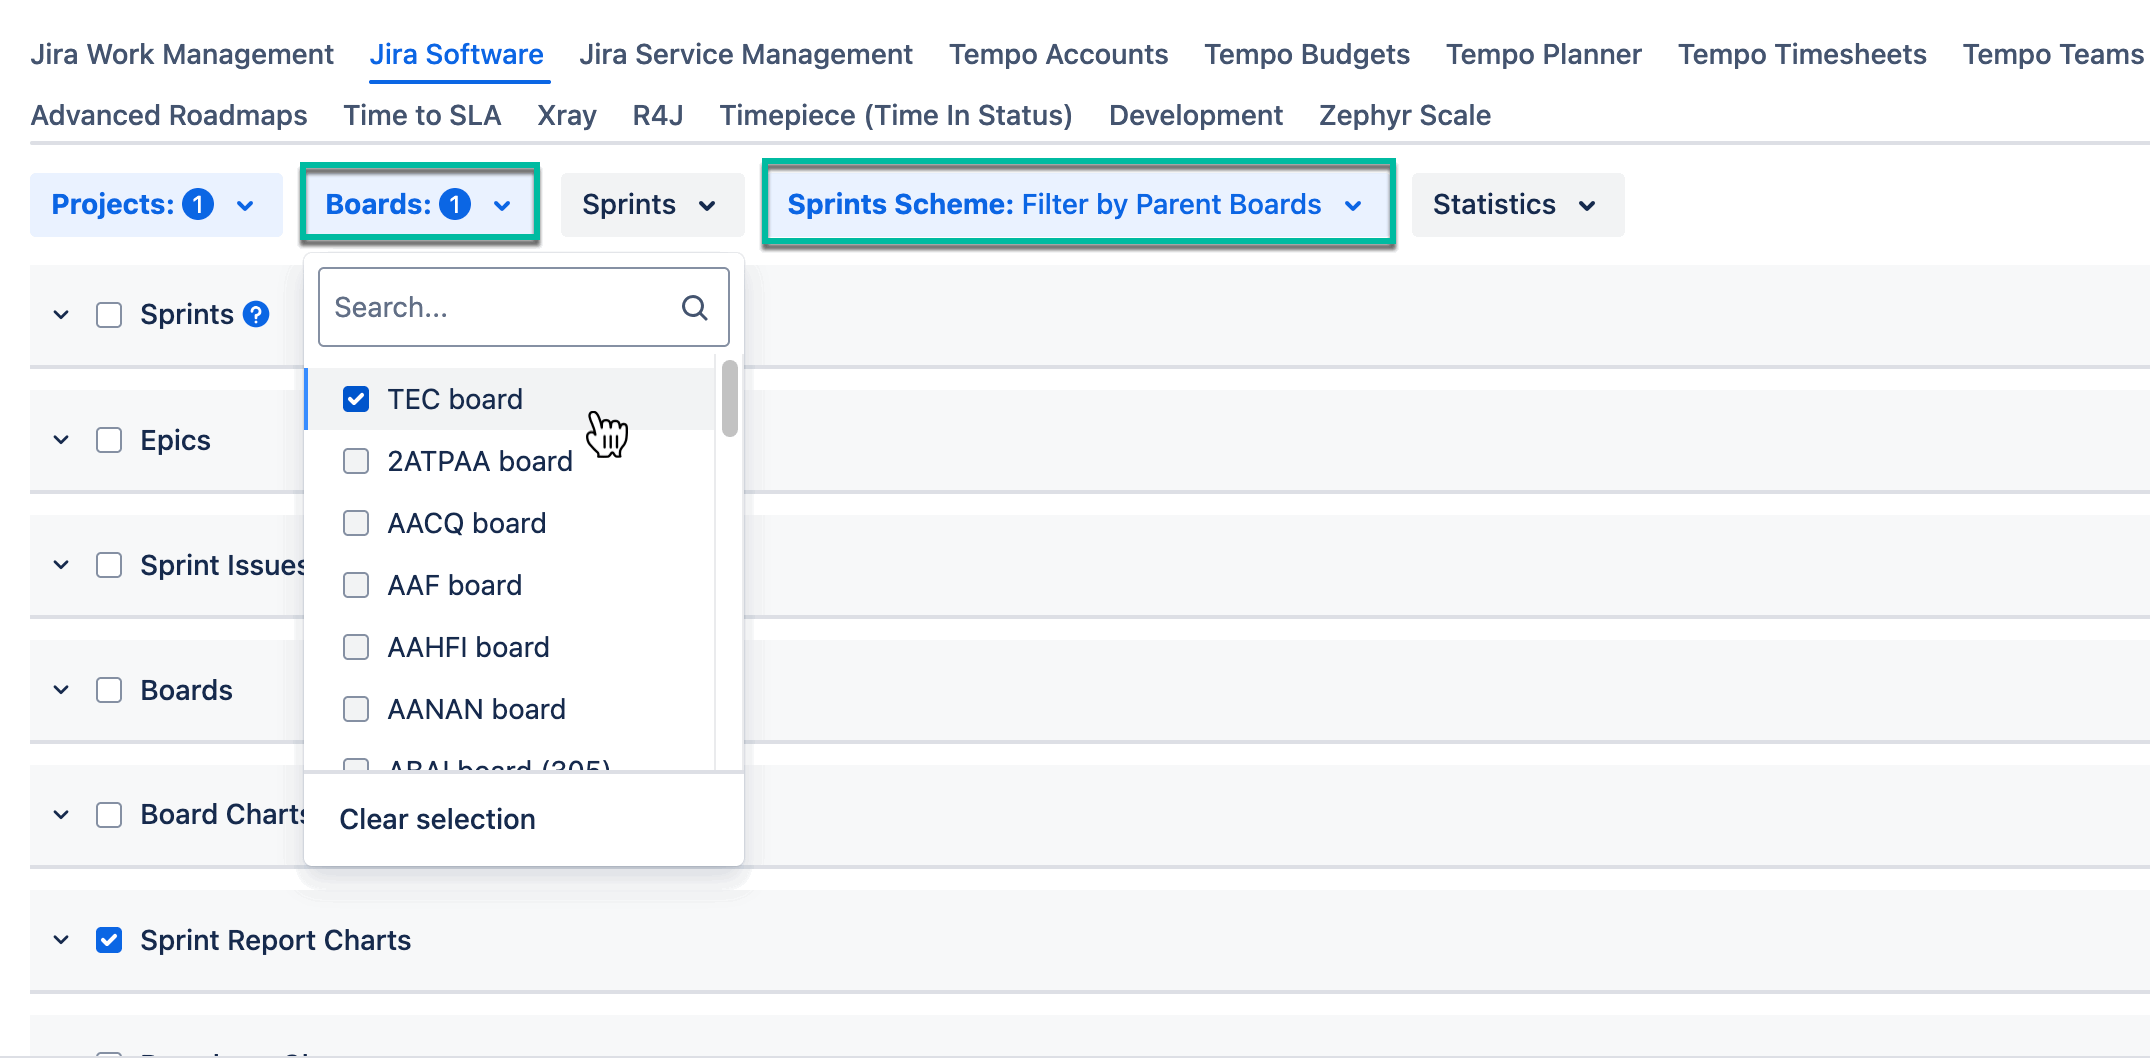The image size is (2150, 1060).
Task: Collapse the Epics section
Action: [60, 440]
